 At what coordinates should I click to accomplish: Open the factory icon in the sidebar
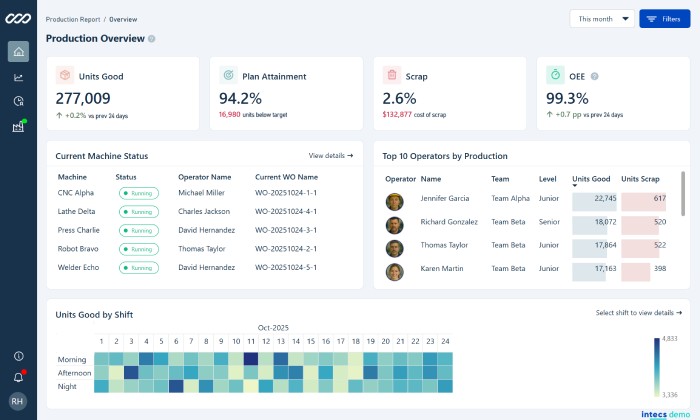click(18, 127)
